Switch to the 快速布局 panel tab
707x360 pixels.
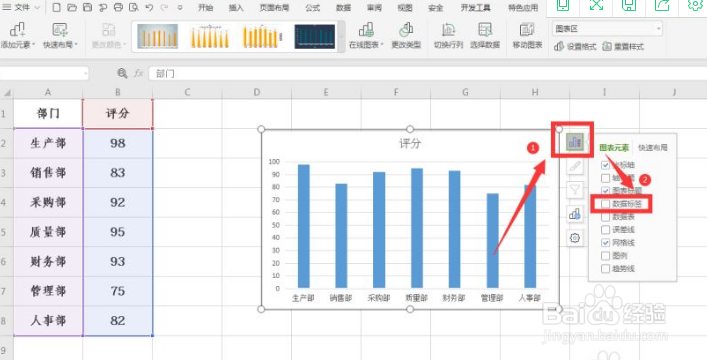point(652,148)
